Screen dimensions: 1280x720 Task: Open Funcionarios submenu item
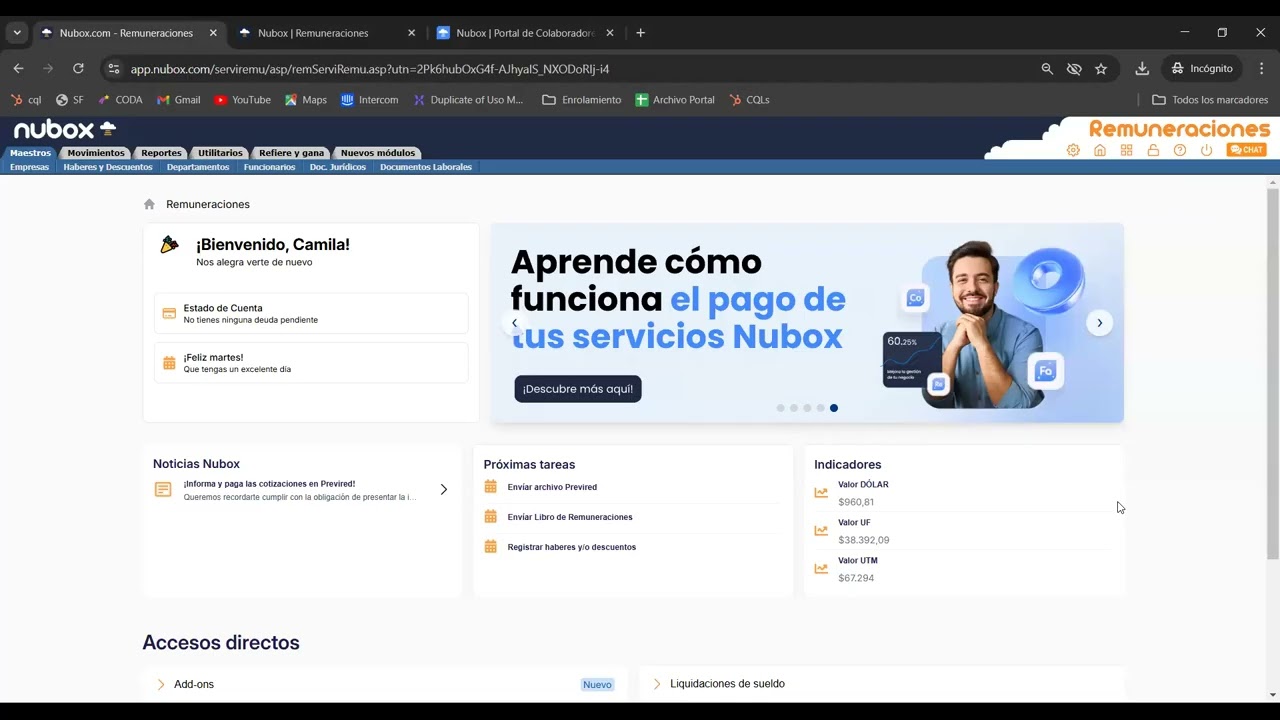(269, 167)
